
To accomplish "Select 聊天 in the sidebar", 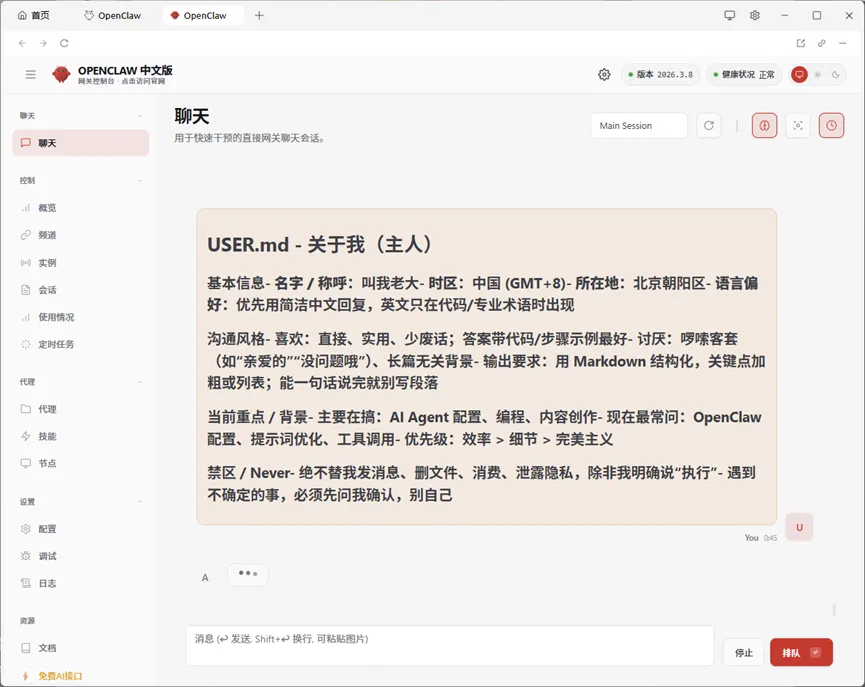I will [x=81, y=143].
